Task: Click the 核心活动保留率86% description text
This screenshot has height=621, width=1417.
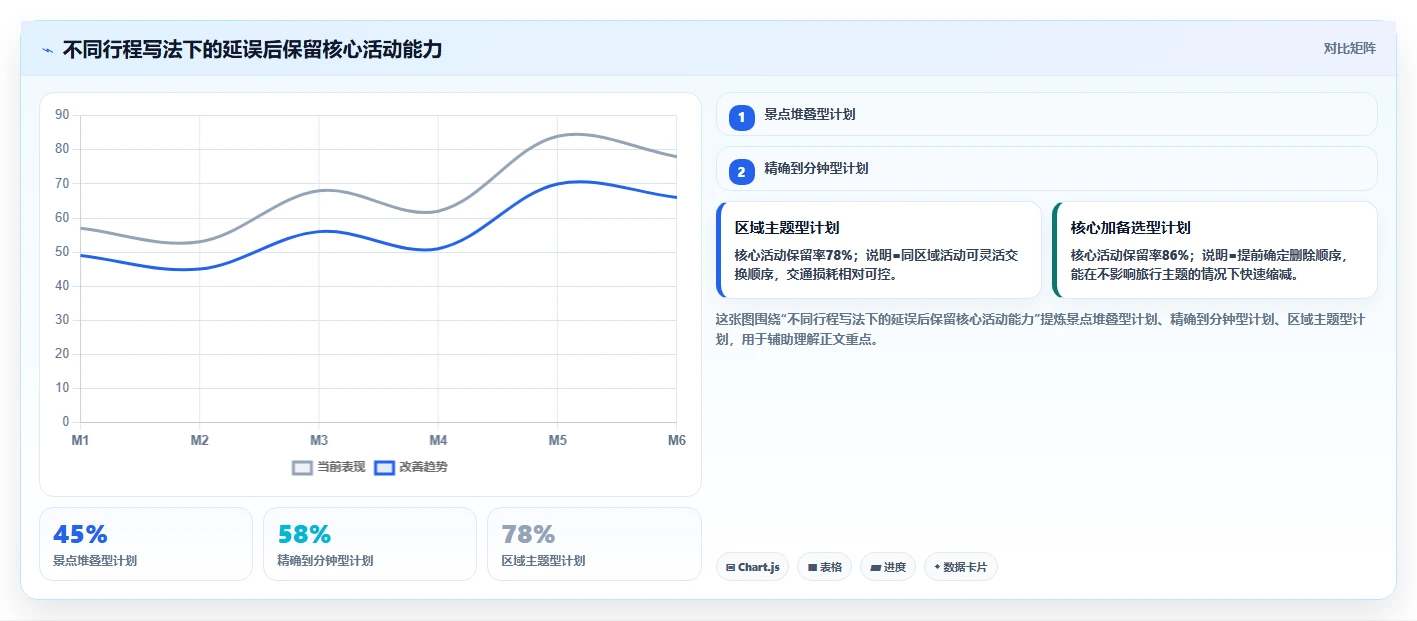Action: point(1210,264)
